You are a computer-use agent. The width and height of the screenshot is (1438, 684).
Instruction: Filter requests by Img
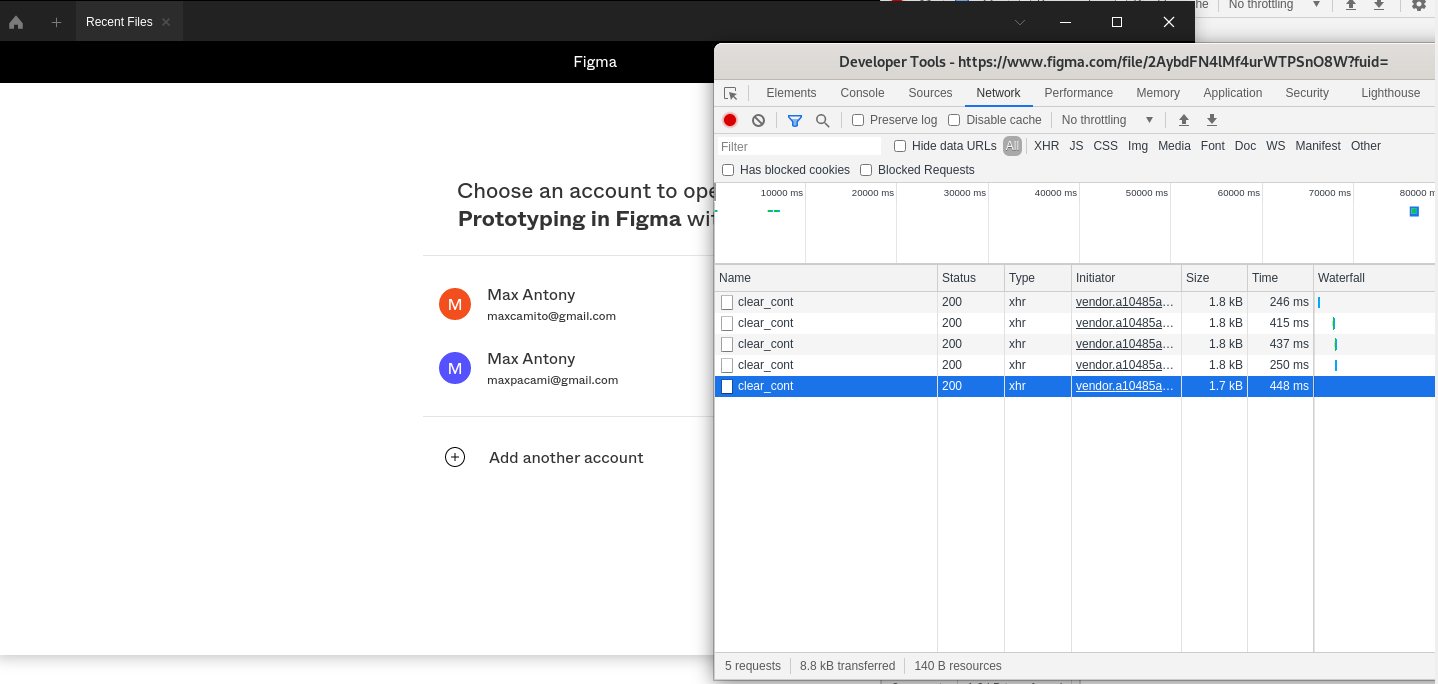coord(1138,146)
